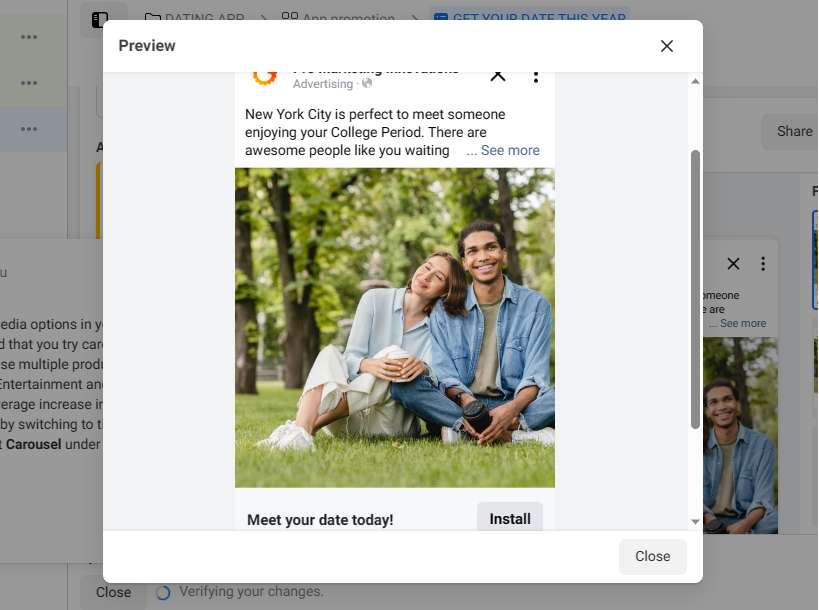819x610 pixels.
Task: Click the Share button on the right
Action: coord(794,131)
